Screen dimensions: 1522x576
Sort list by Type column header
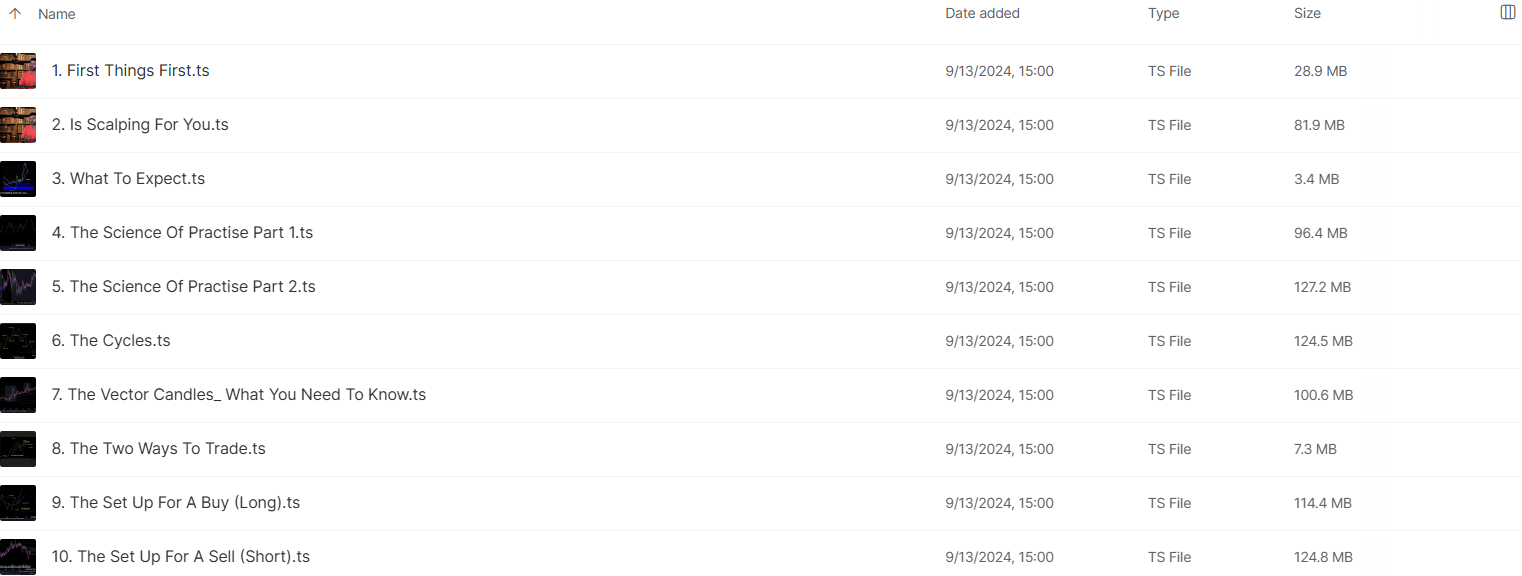[x=1163, y=14]
